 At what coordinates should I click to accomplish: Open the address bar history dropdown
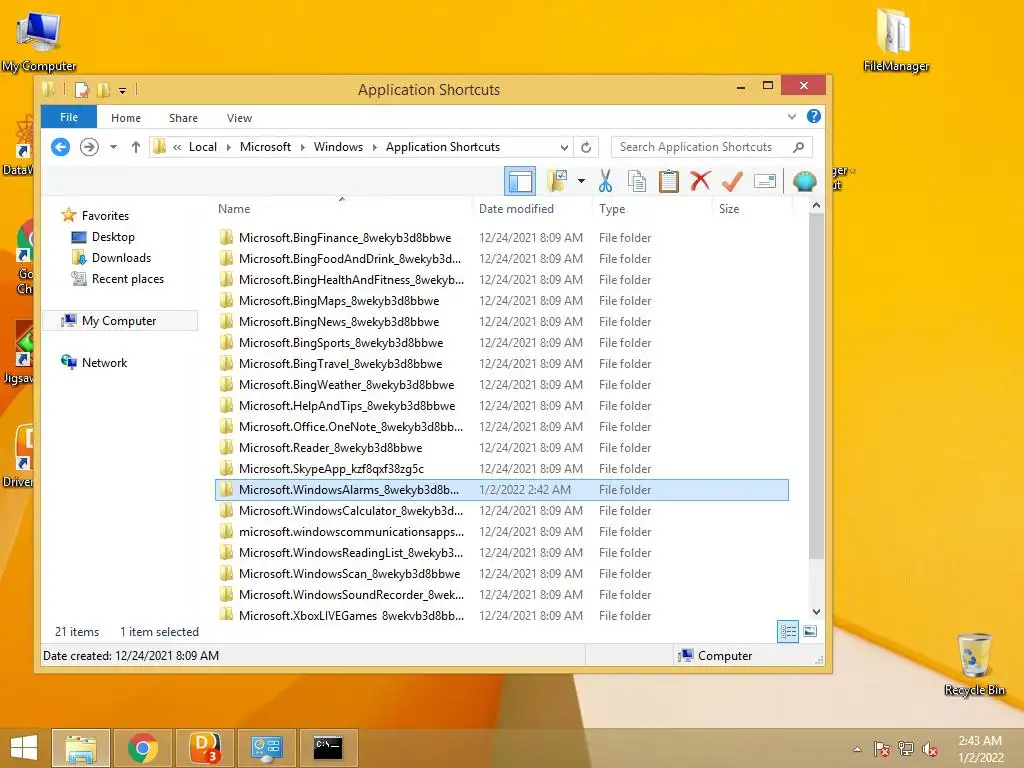(x=564, y=147)
